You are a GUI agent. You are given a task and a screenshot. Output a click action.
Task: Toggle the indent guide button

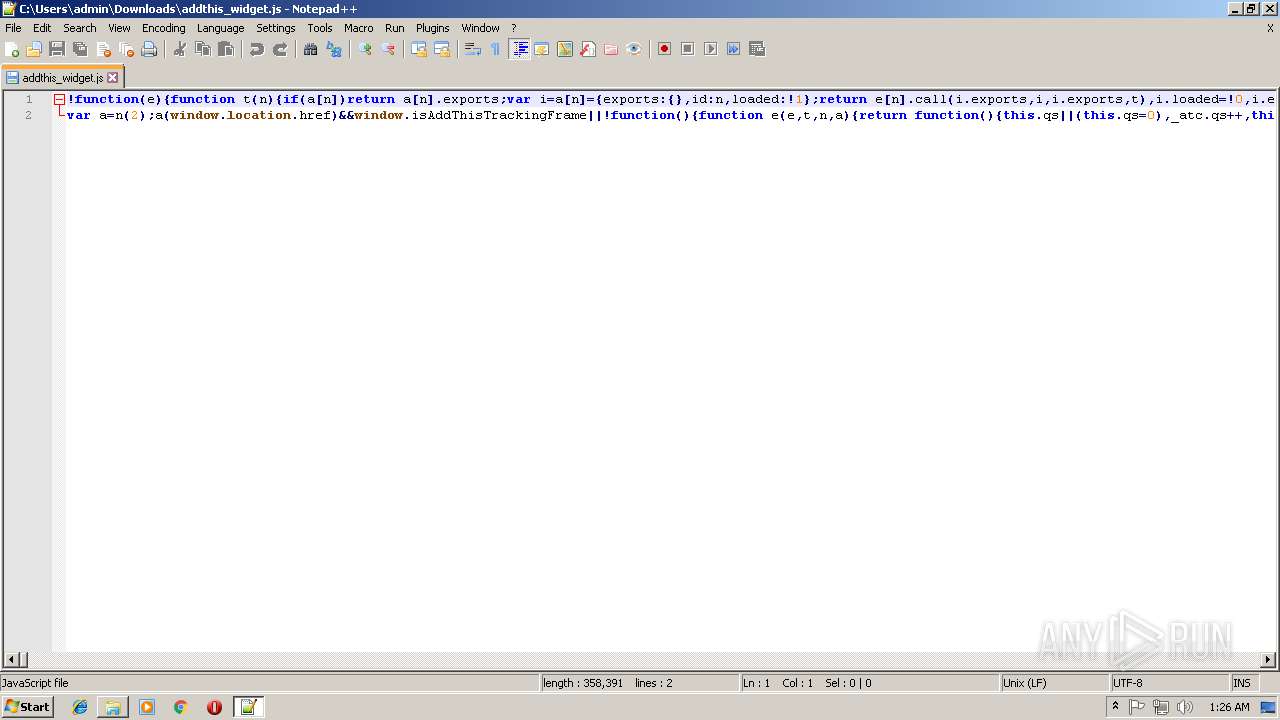(519, 49)
